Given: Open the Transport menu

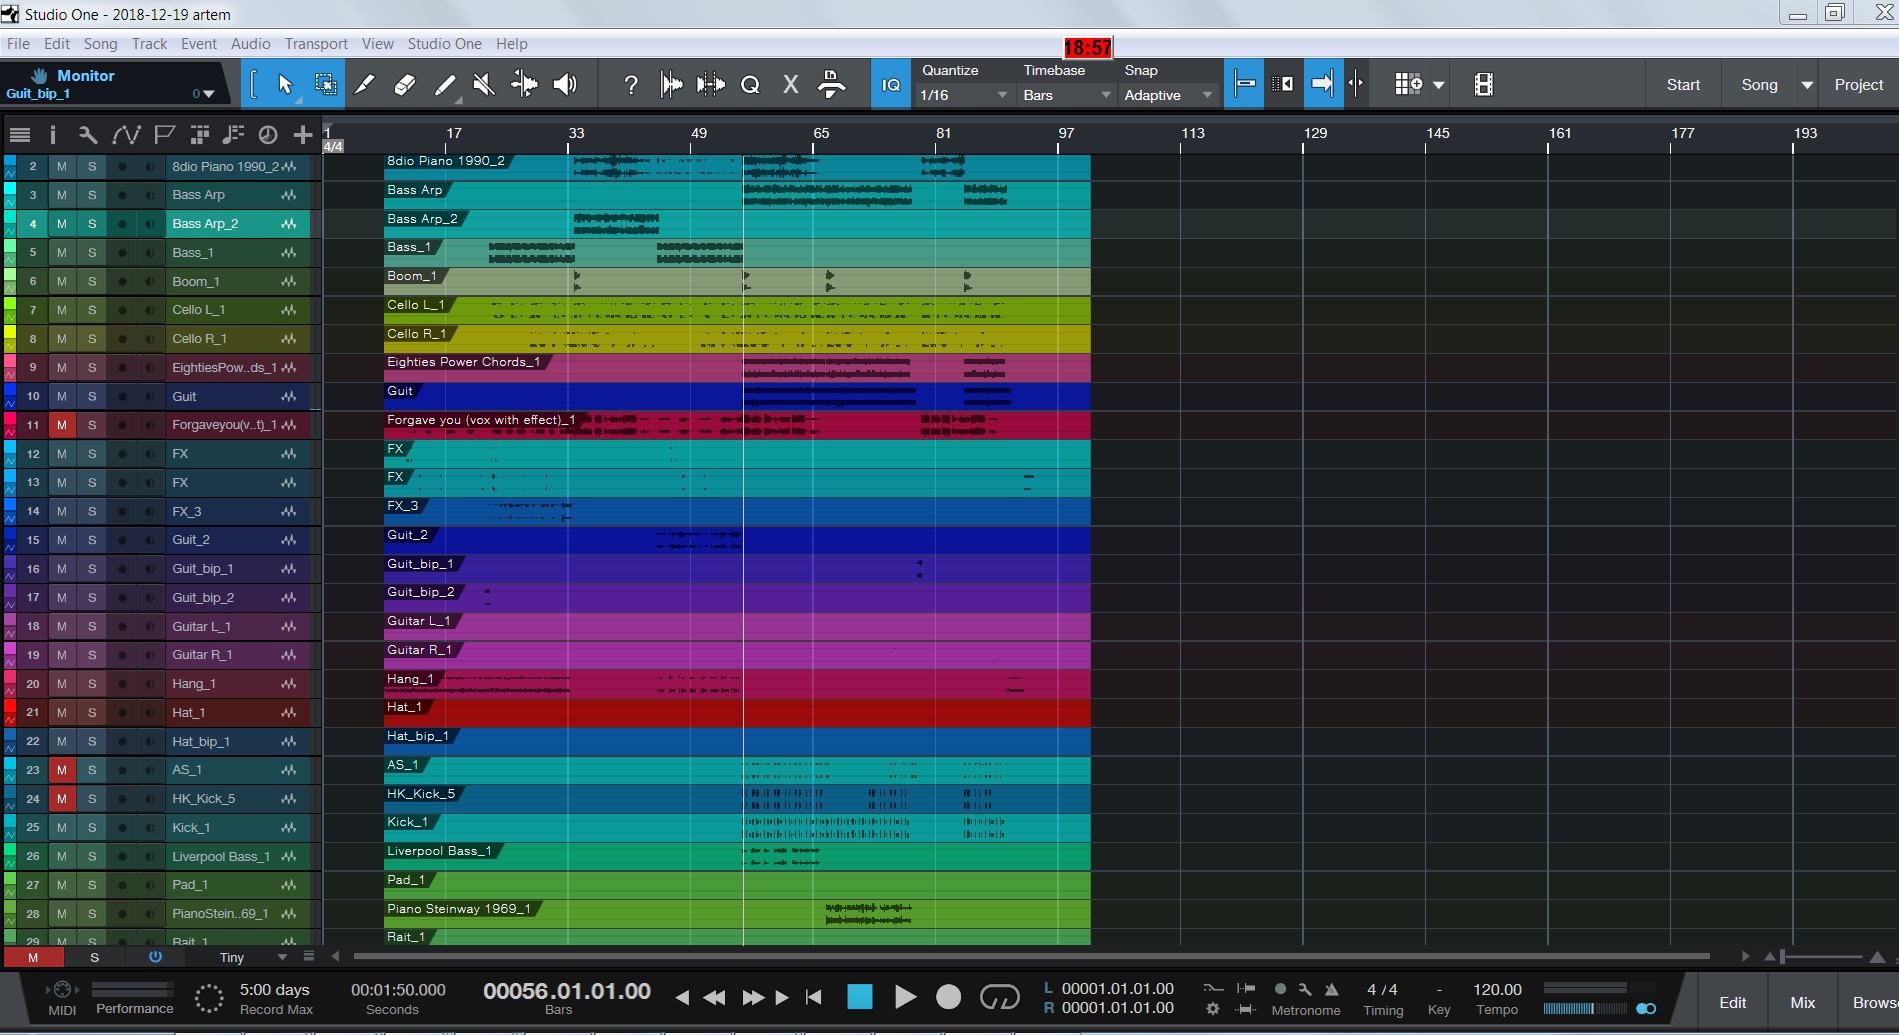Looking at the screenshot, I should click(316, 44).
